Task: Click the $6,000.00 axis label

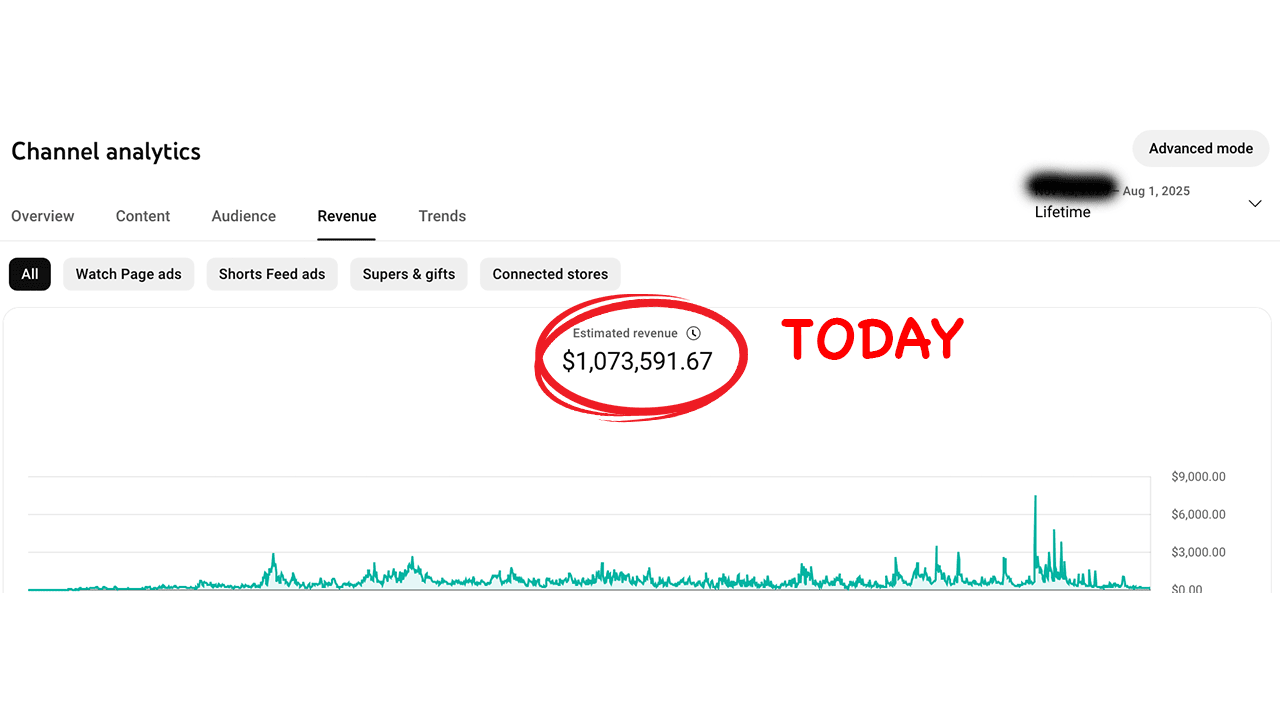Action: click(x=1198, y=514)
